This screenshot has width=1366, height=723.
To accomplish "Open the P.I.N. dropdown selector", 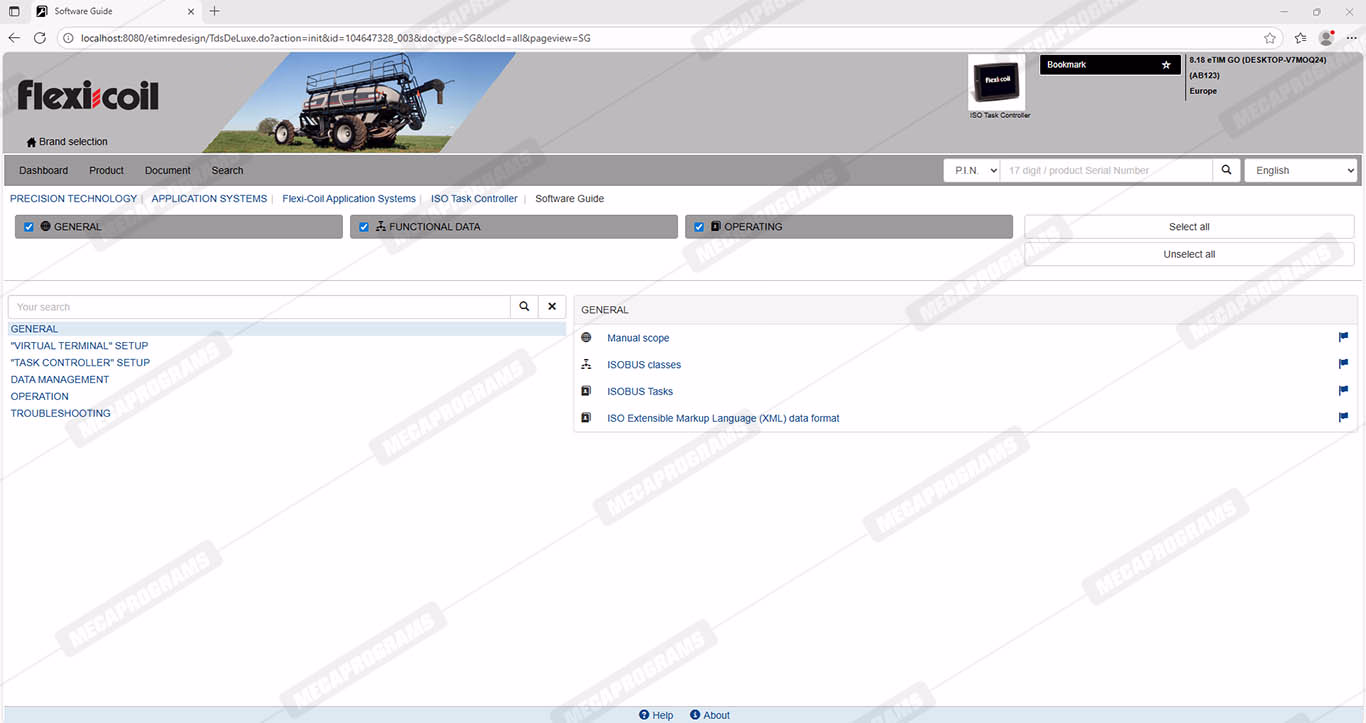I will coord(971,171).
